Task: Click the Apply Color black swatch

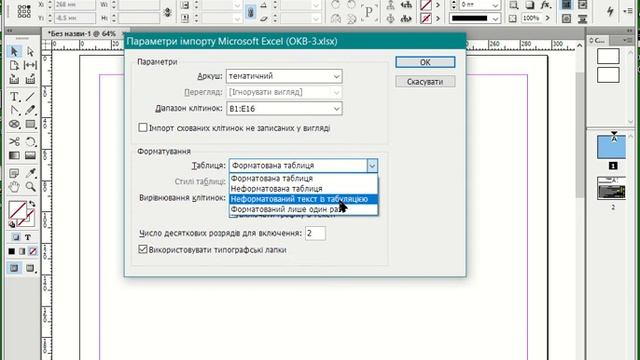Action: [11, 251]
